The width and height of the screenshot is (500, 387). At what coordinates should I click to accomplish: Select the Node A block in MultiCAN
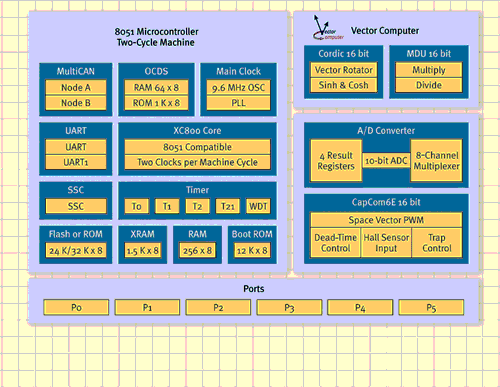(x=76, y=87)
